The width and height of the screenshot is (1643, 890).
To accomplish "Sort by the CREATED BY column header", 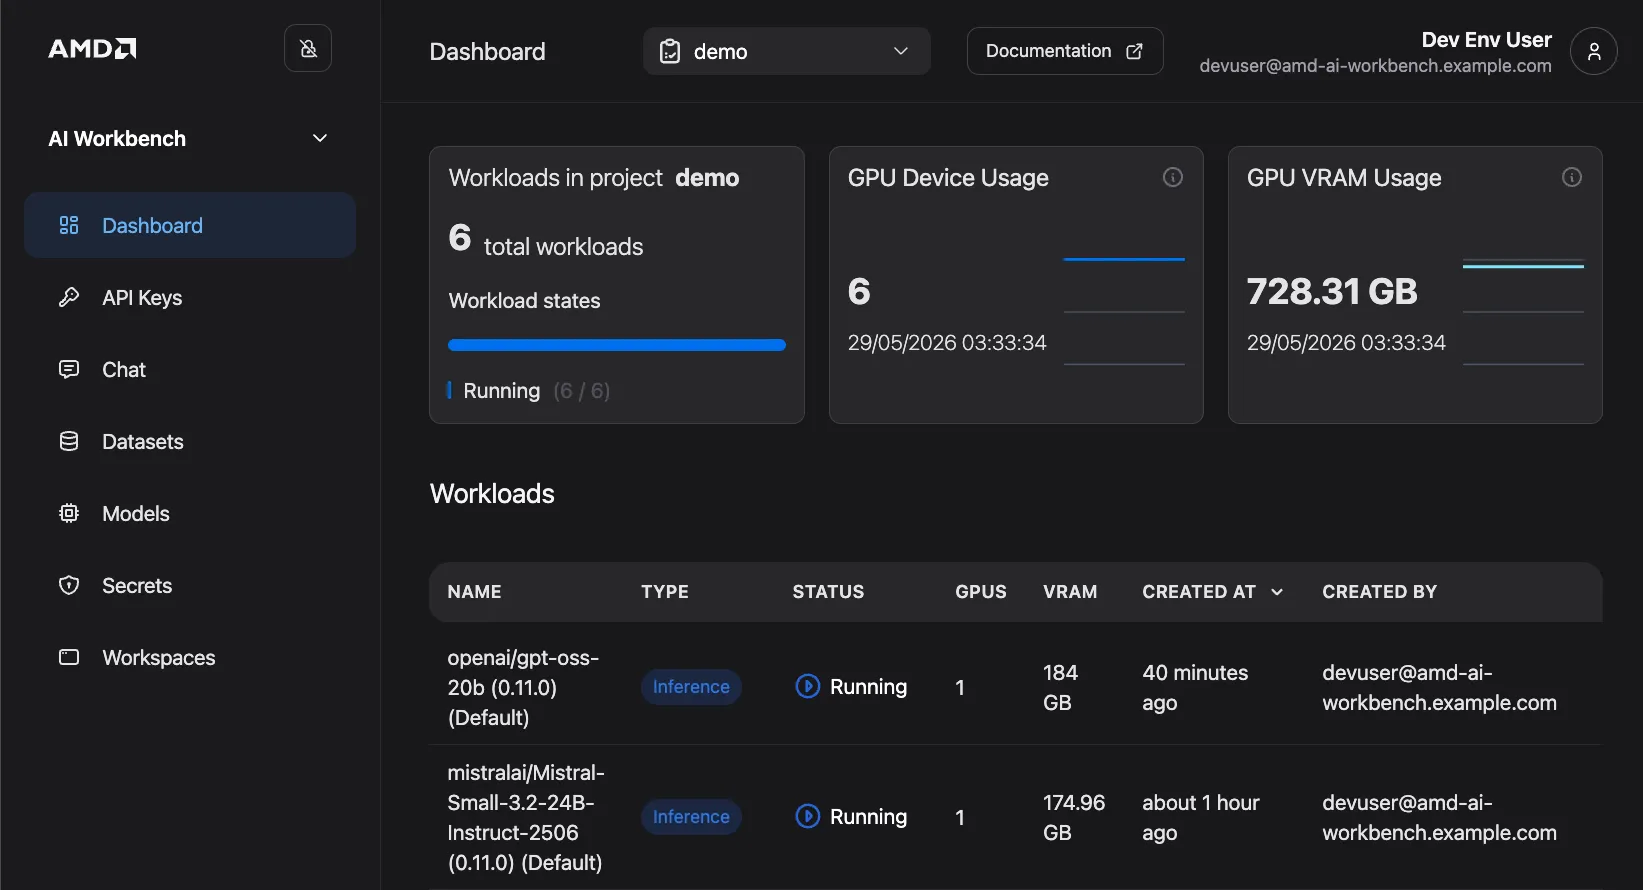I will (1379, 592).
